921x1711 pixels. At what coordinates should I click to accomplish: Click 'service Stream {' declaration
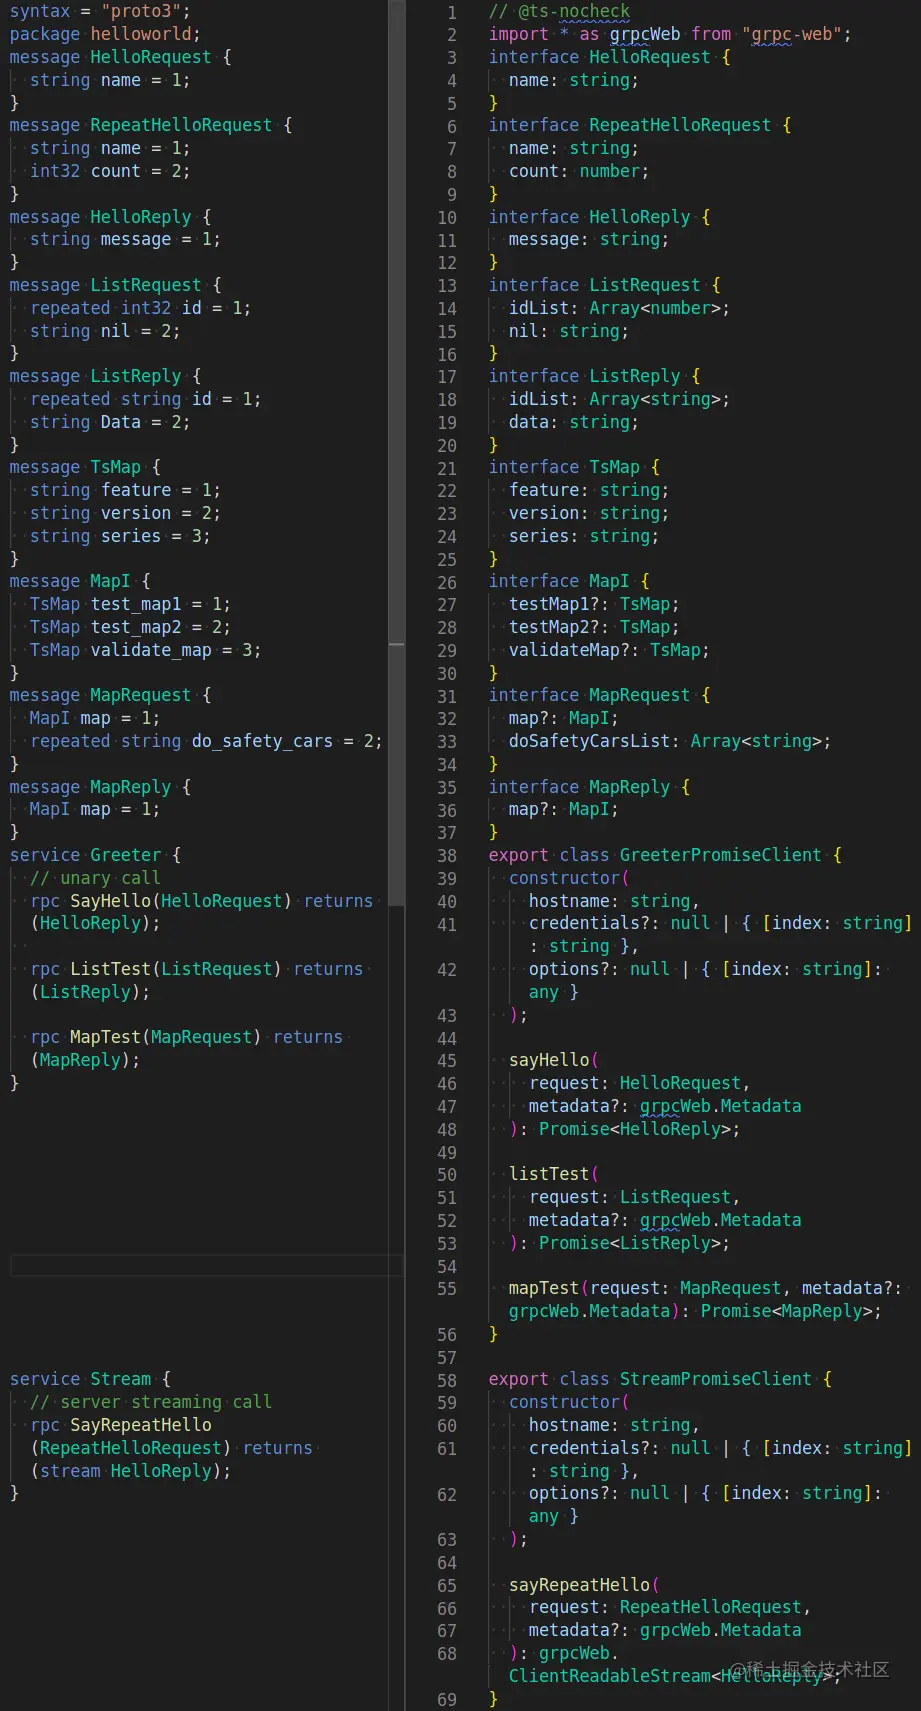click(x=91, y=1379)
